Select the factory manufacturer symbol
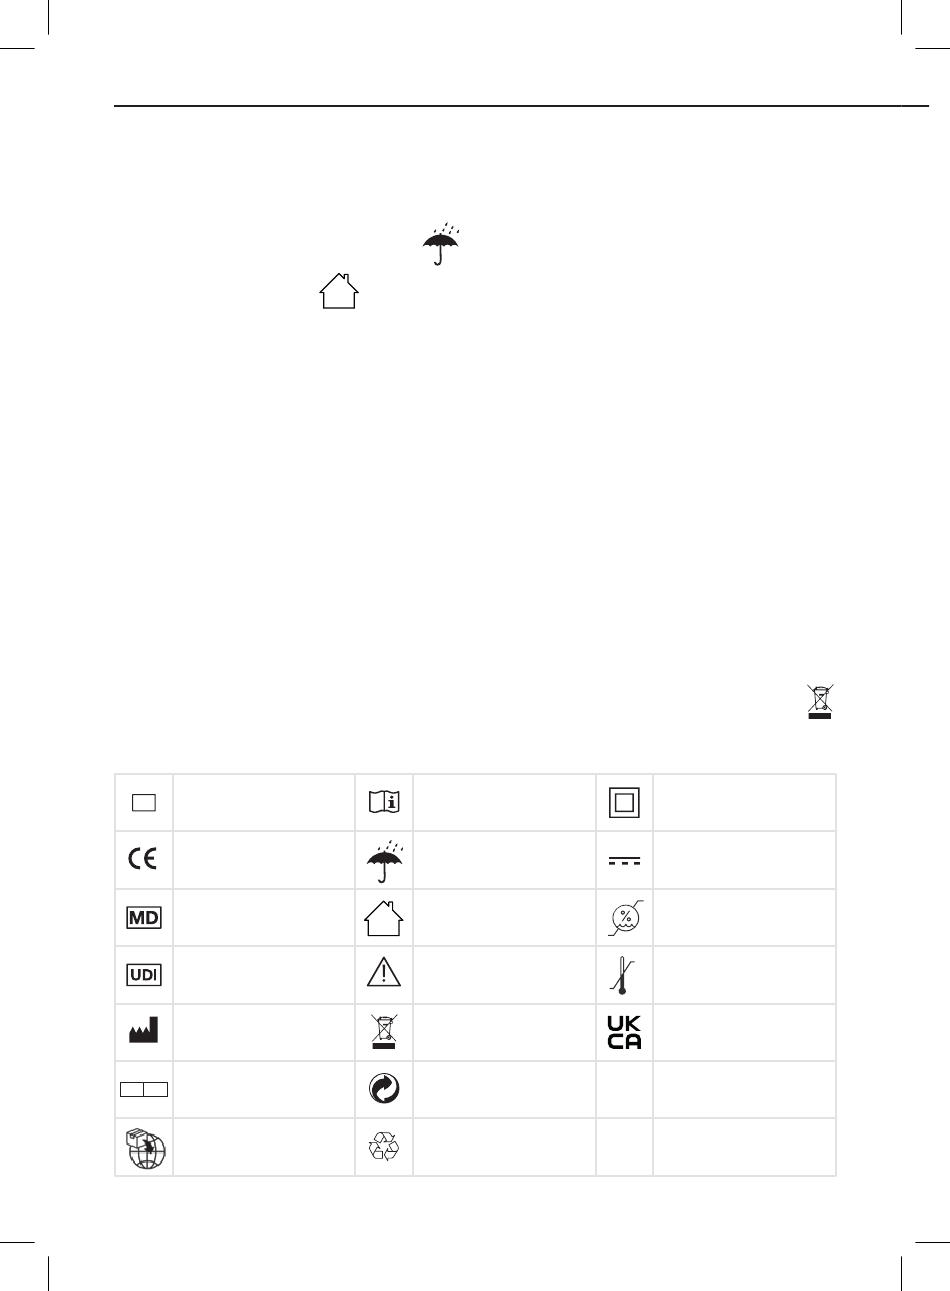950x1291 pixels. point(143,1032)
